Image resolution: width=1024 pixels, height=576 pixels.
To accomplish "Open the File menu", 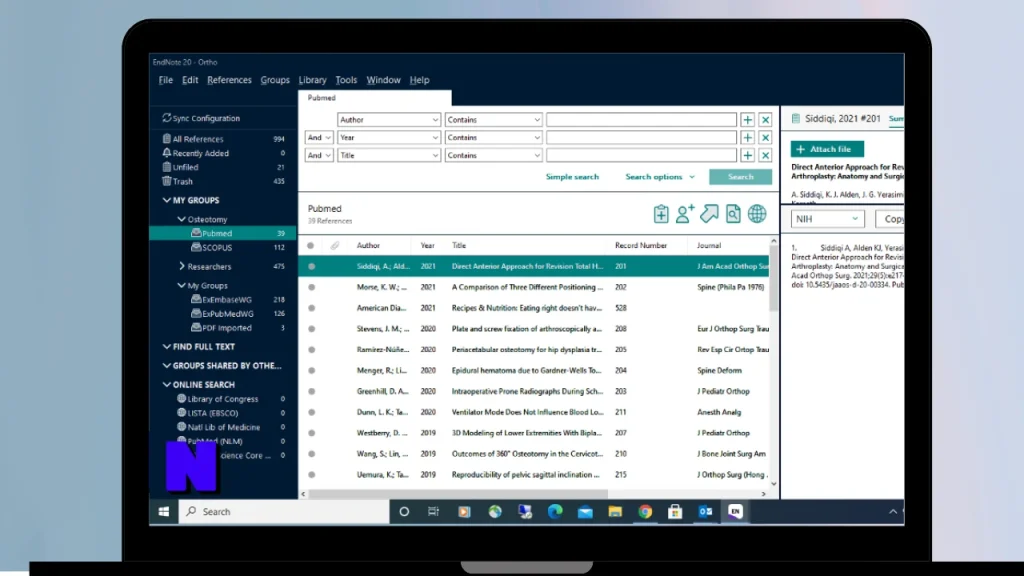I will (x=166, y=80).
